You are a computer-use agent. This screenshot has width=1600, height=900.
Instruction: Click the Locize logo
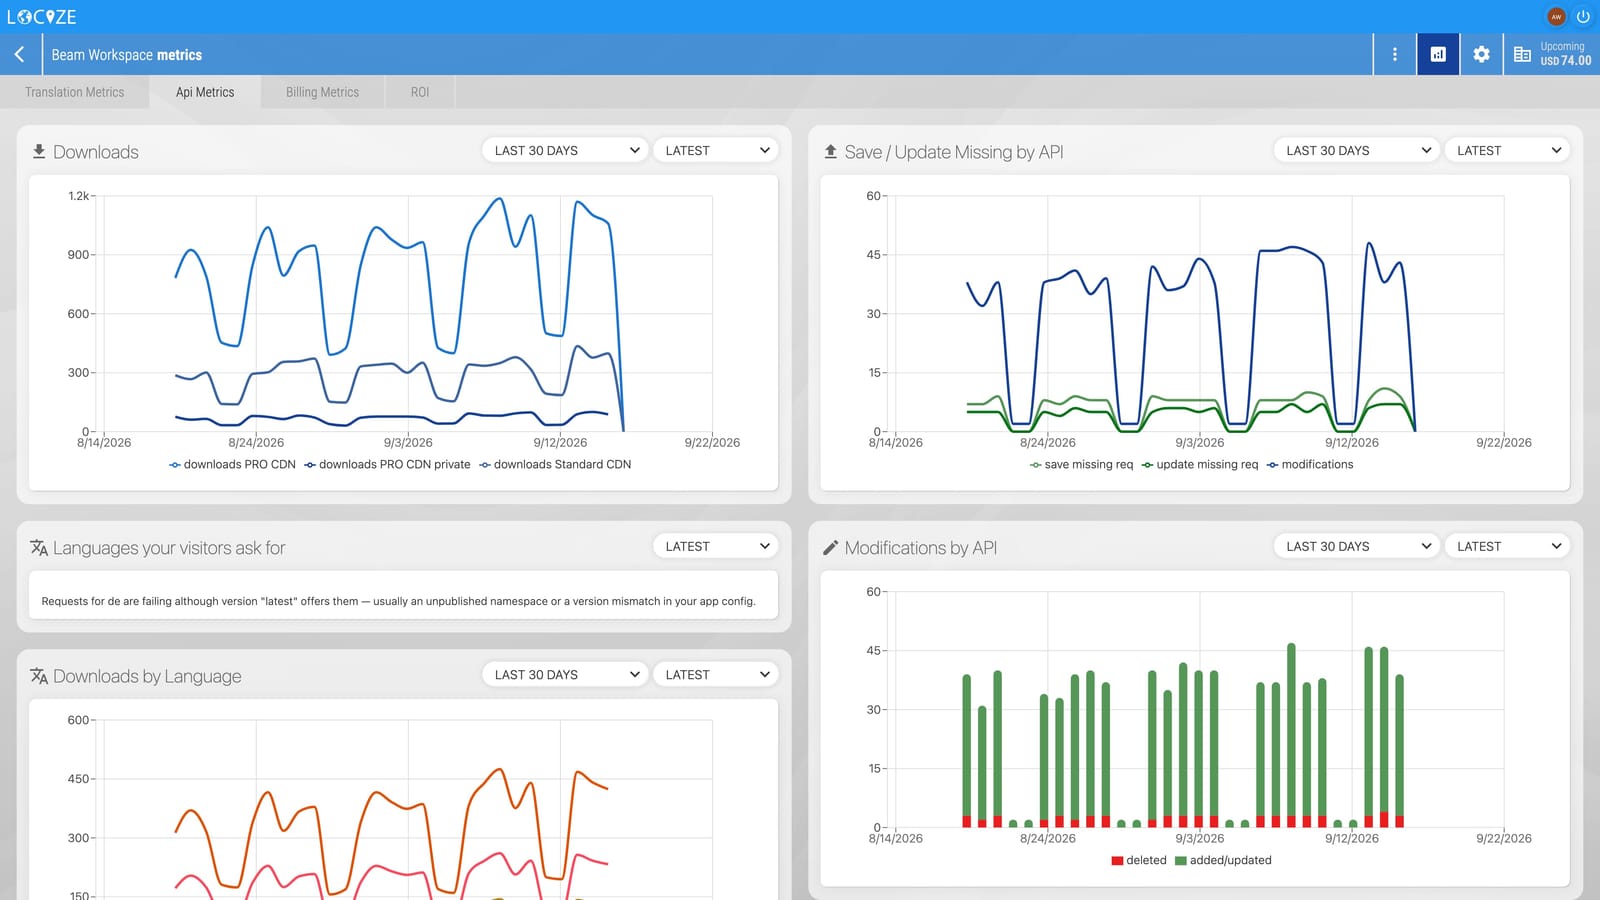(x=42, y=17)
